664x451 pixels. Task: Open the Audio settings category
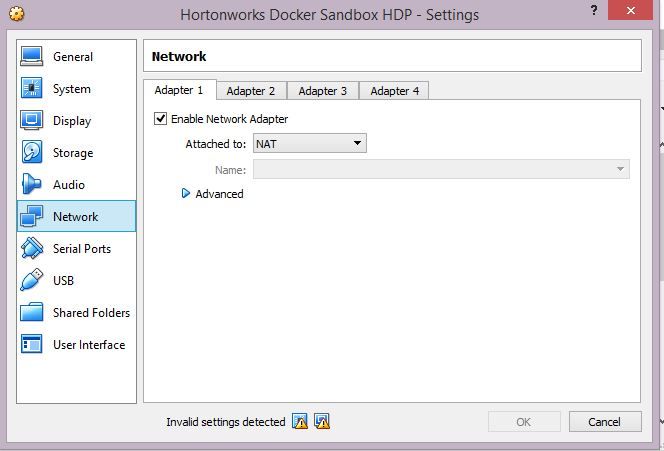(76, 185)
